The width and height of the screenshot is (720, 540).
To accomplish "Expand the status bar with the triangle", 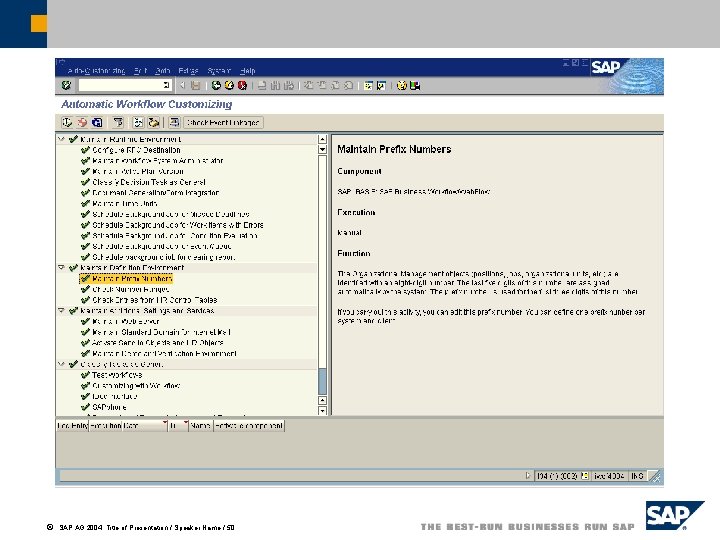I will 528,476.
